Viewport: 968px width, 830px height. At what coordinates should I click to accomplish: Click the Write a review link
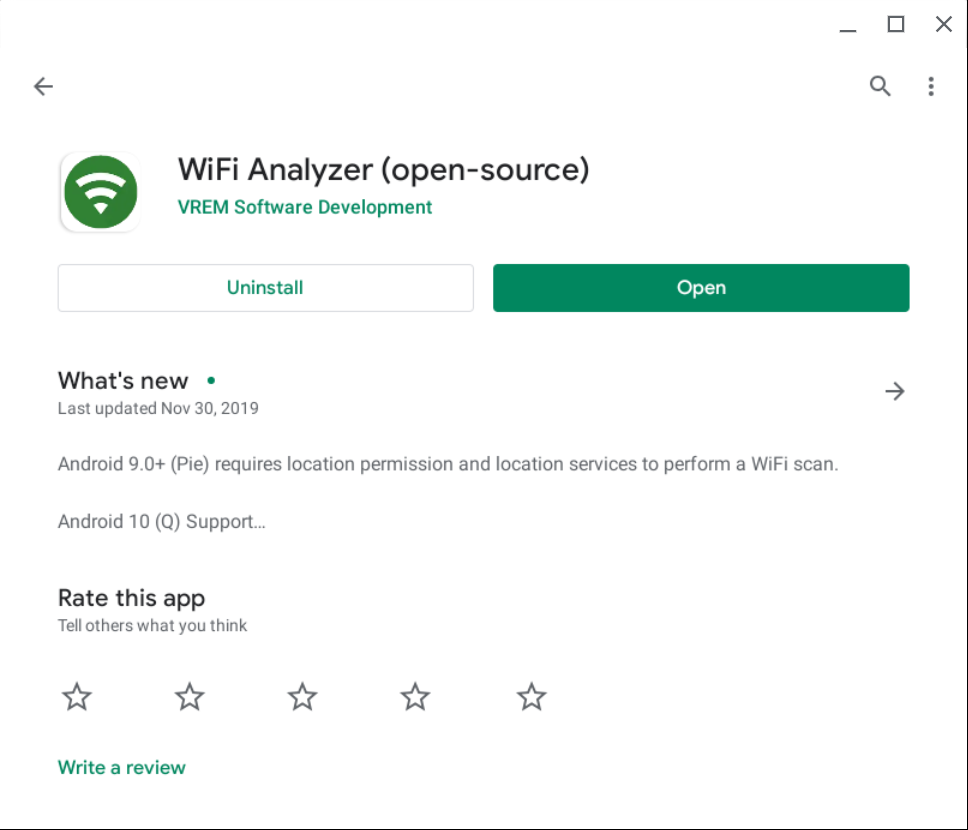click(122, 767)
